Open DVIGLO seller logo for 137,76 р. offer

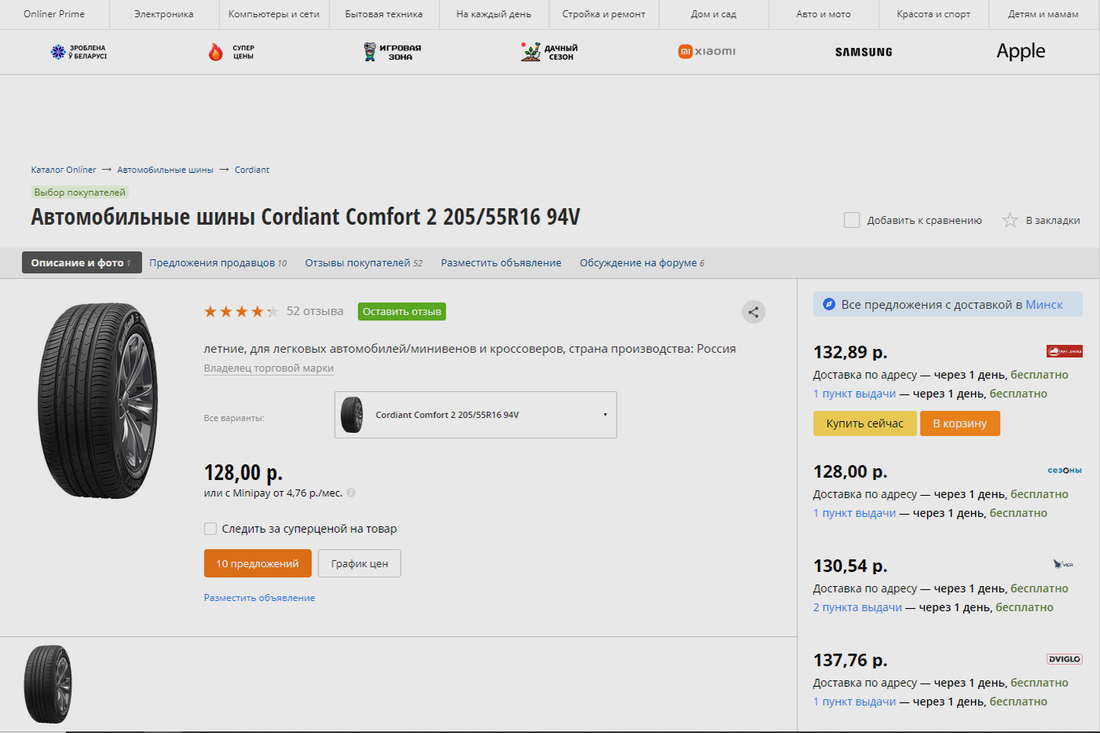coord(1064,659)
